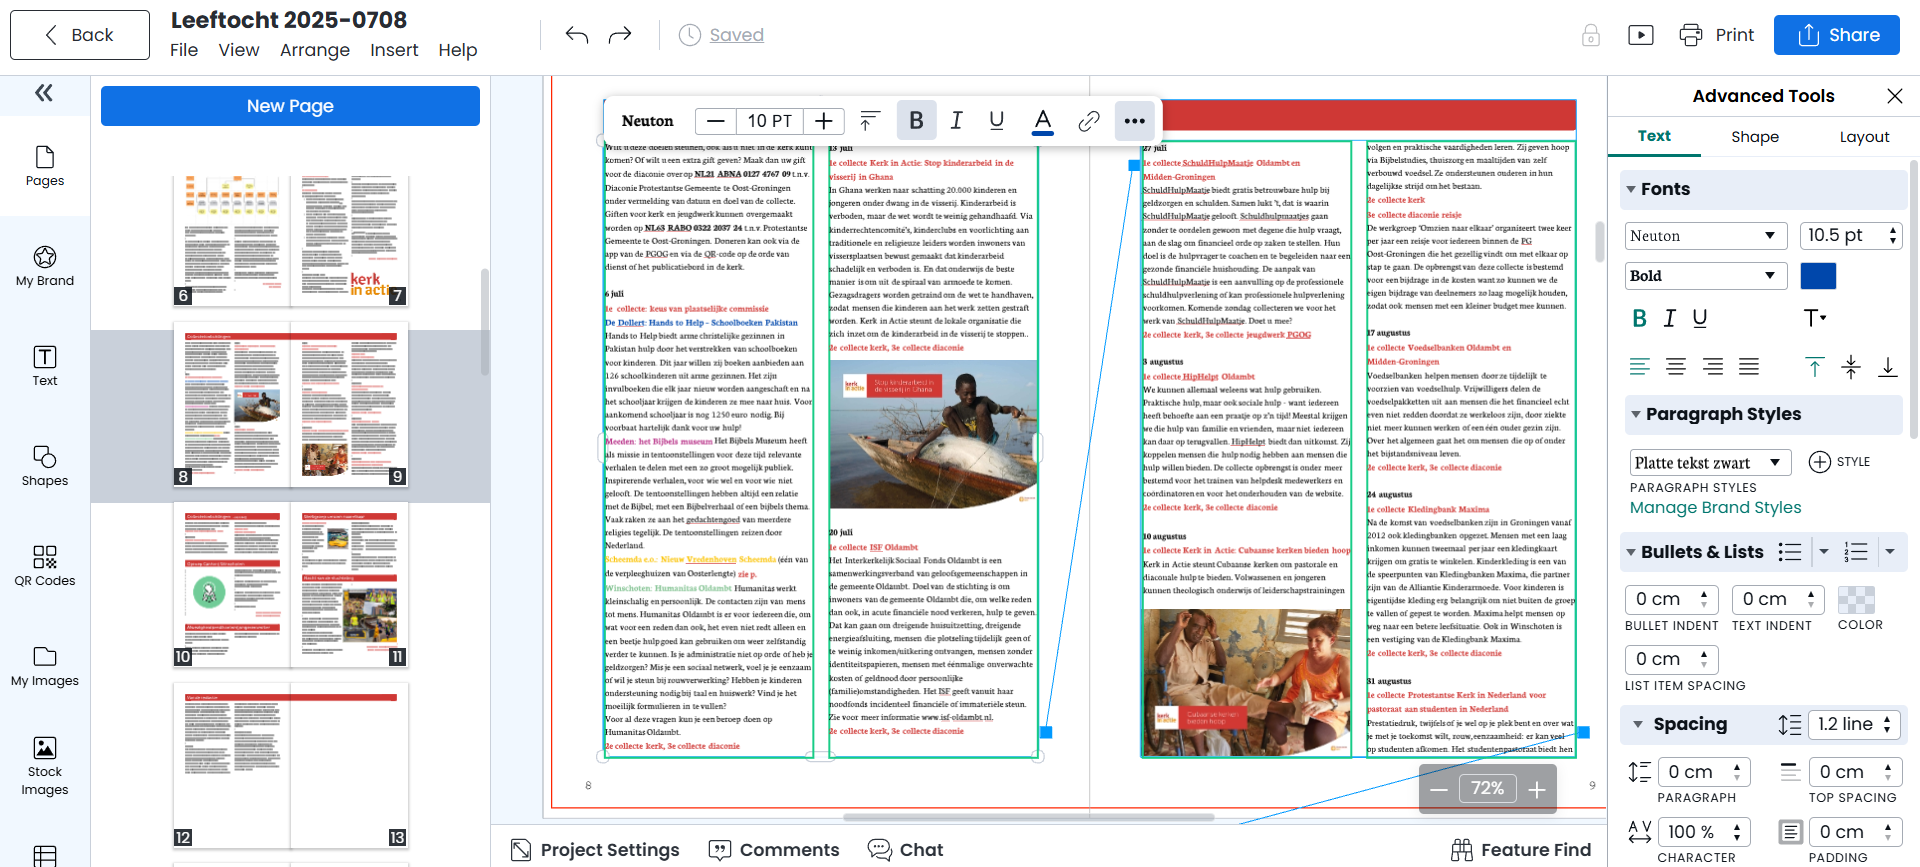Screen dimensions: 1920x867
Task: Open My Brand panel
Action: pos(45,266)
